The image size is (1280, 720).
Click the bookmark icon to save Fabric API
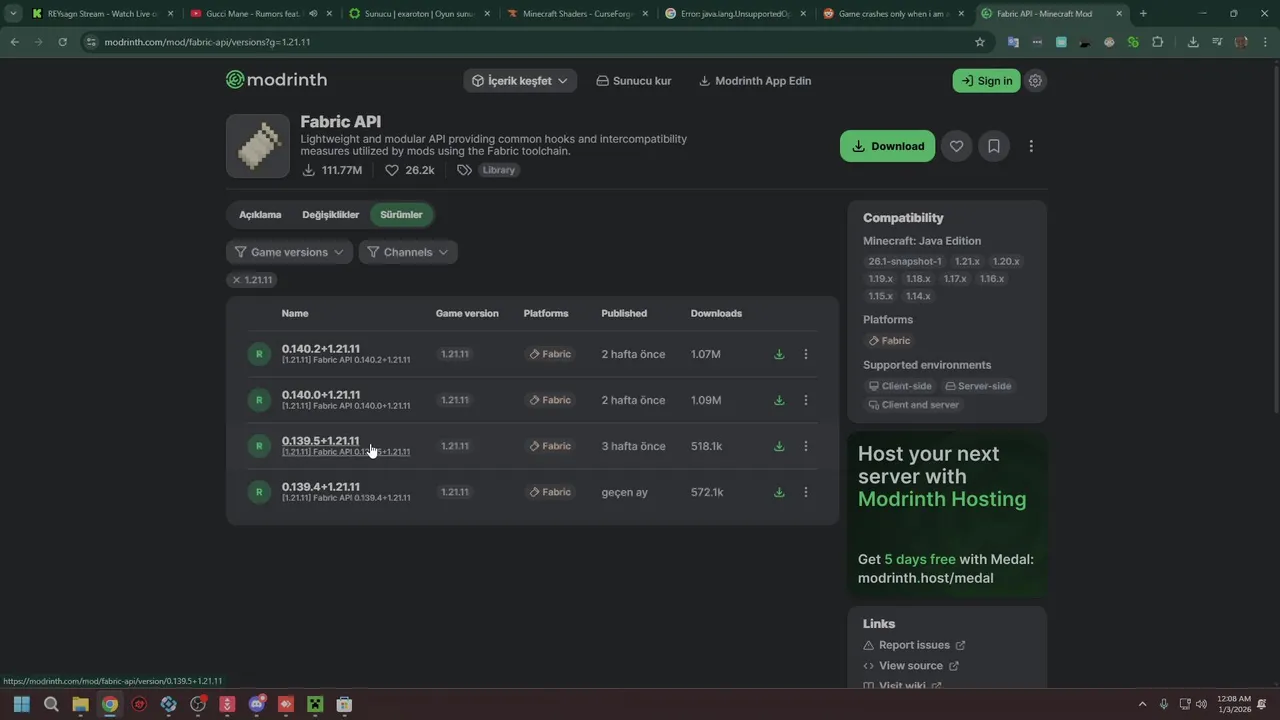[994, 146]
